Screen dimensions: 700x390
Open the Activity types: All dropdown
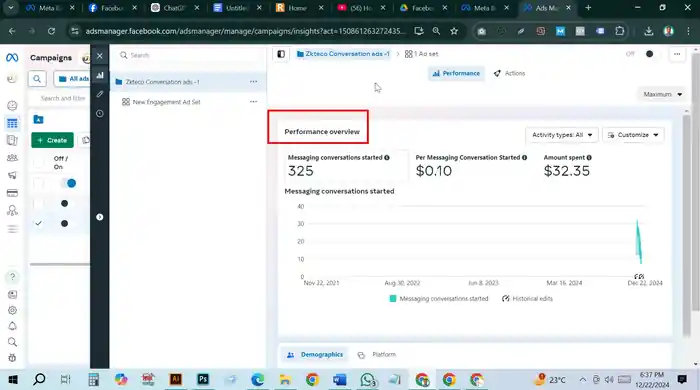point(562,135)
